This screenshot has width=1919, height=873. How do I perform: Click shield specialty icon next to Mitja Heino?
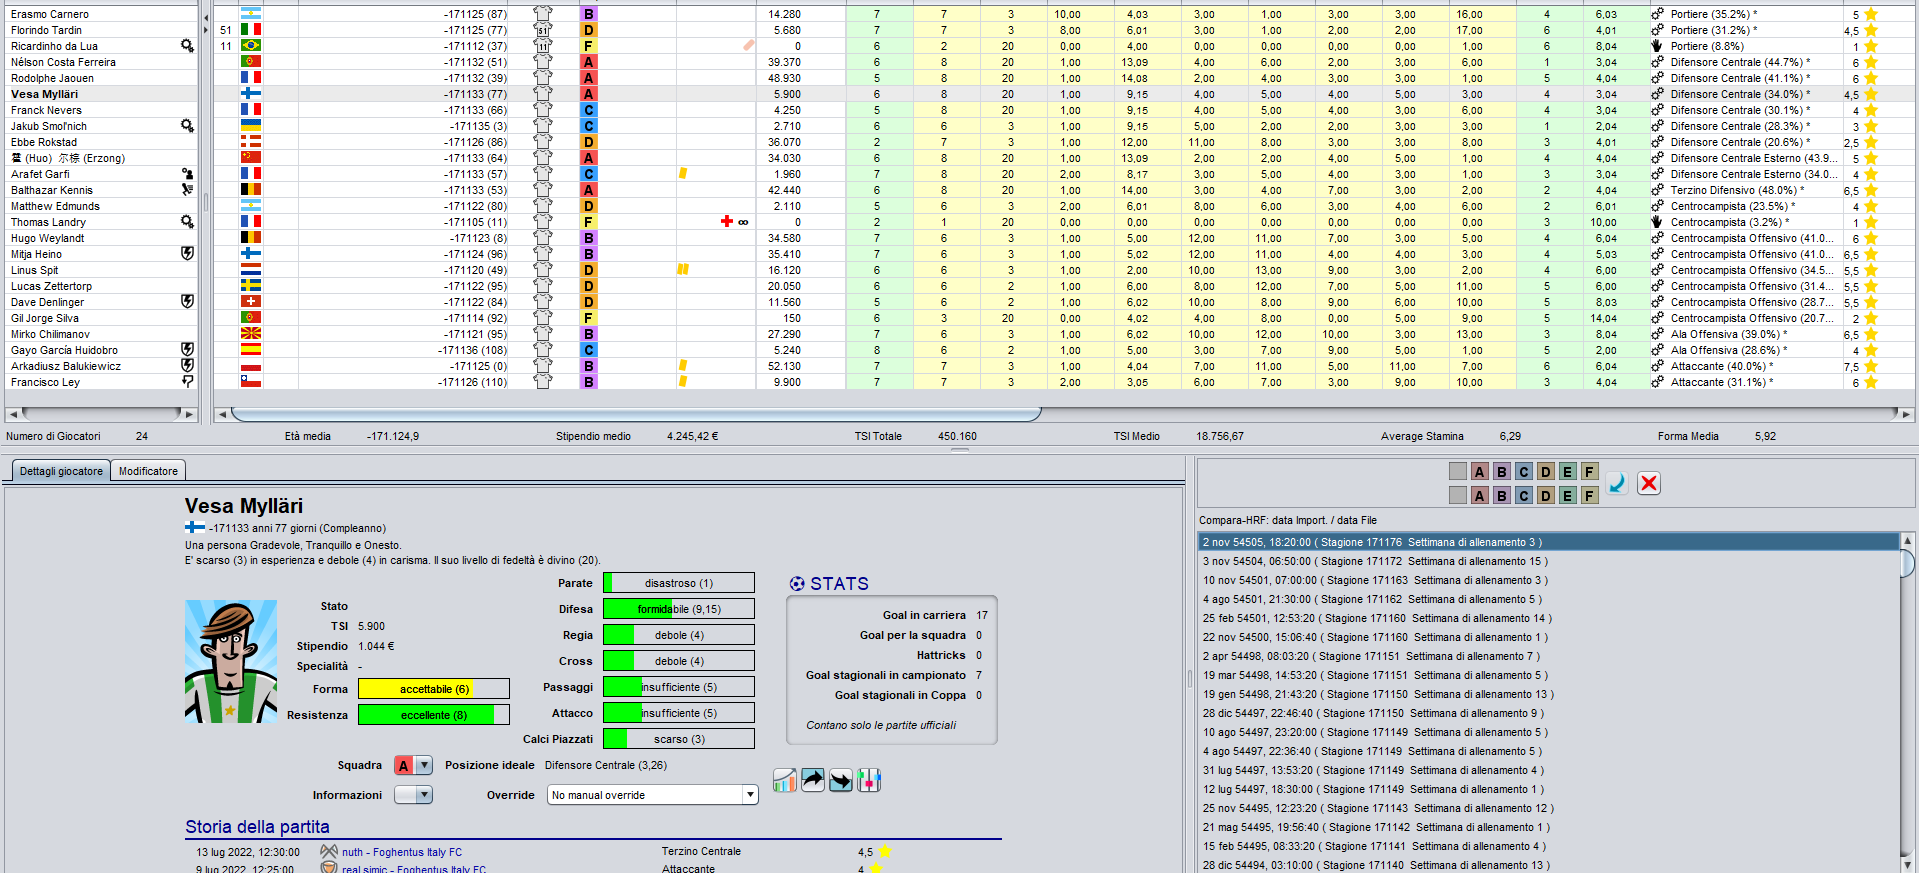point(187,254)
